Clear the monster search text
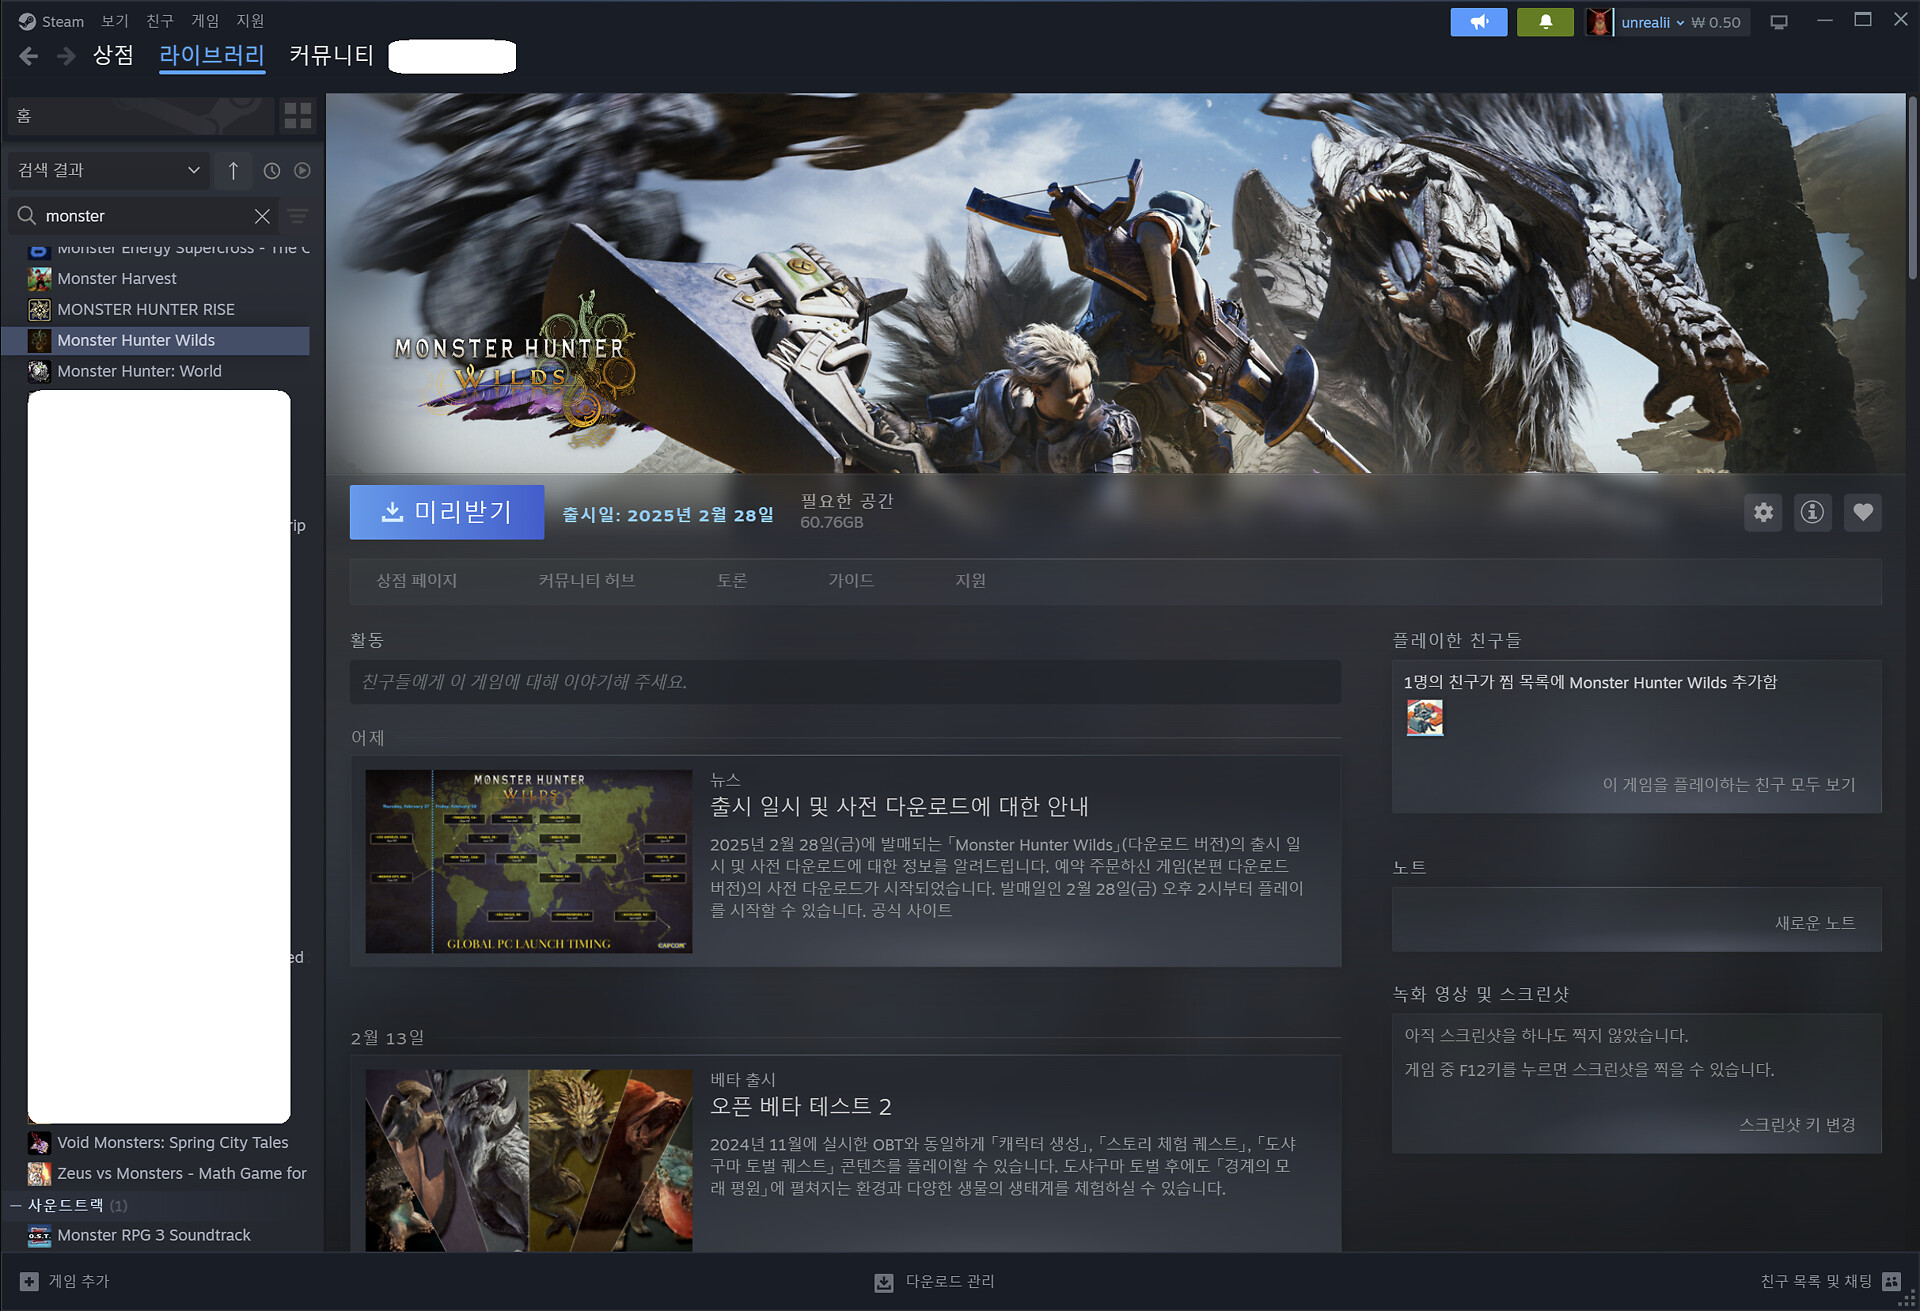This screenshot has height=1311, width=1920. (x=262, y=216)
